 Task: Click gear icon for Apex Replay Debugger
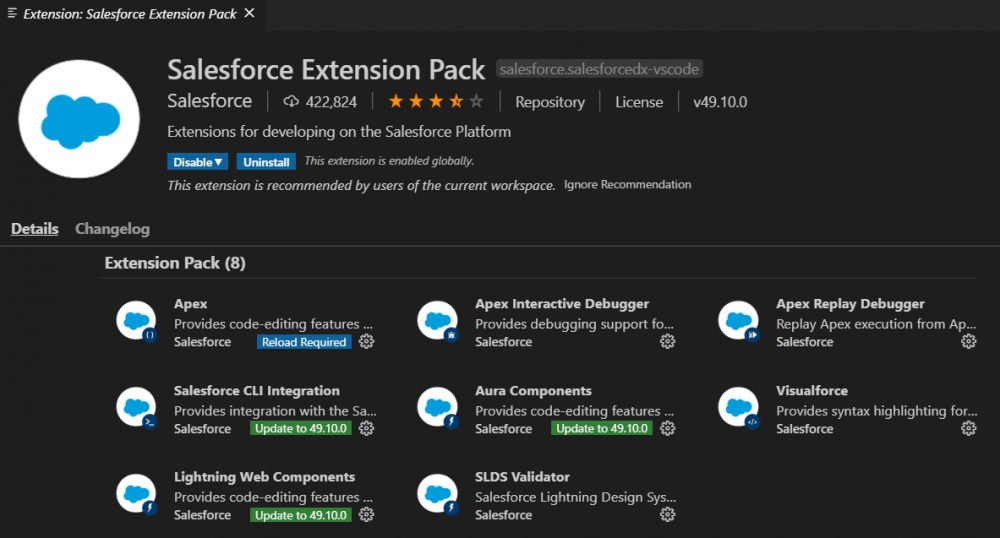pos(968,342)
